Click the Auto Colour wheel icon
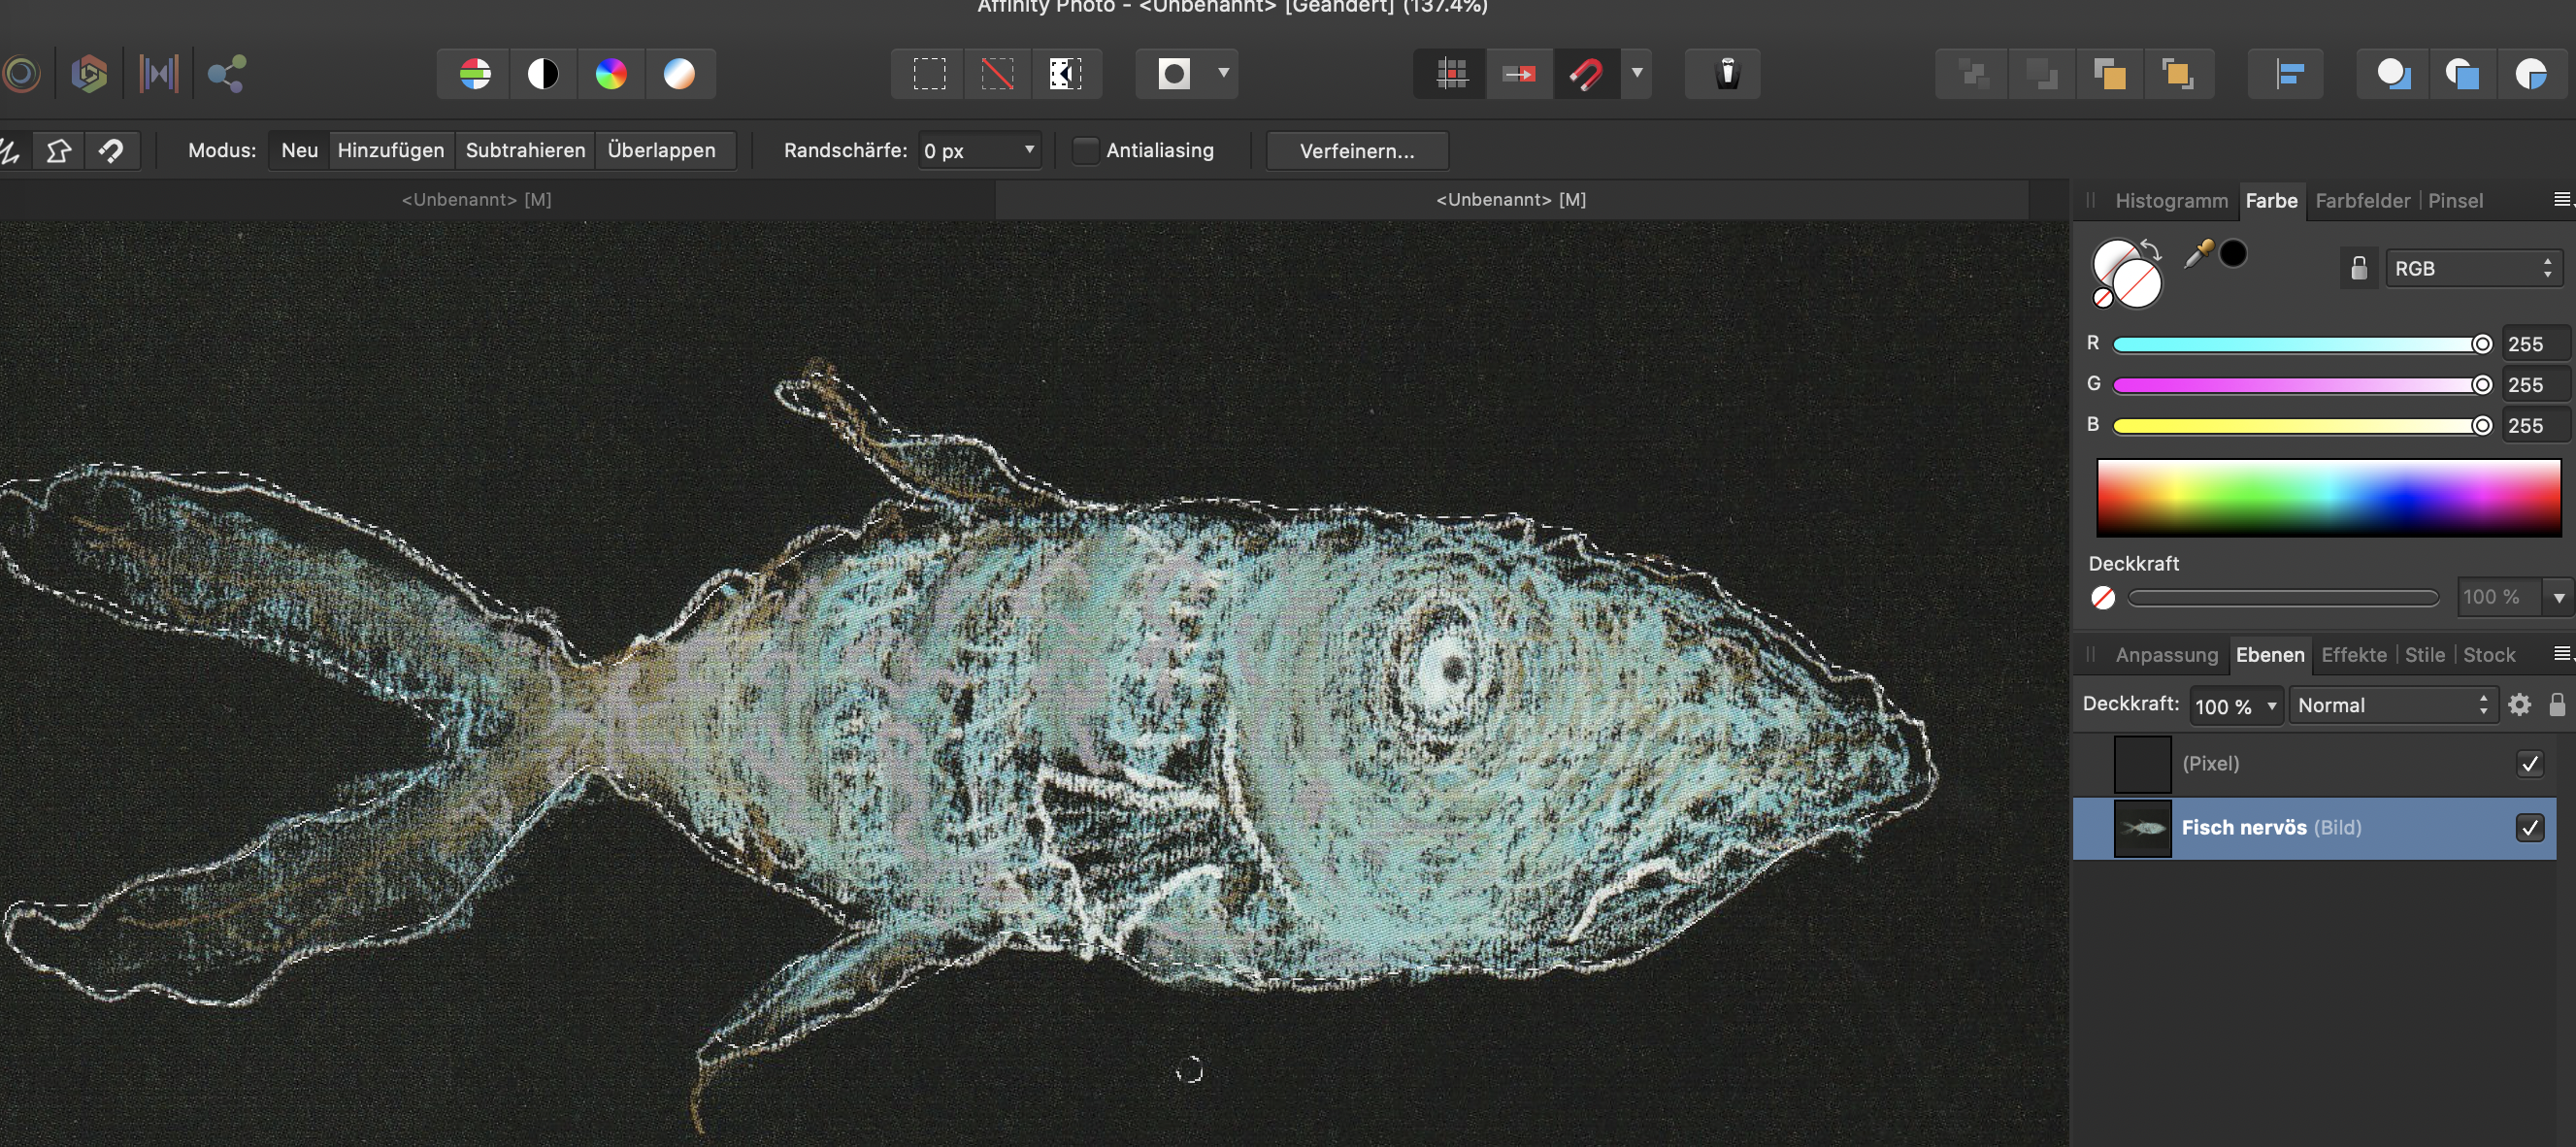 pos(611,74)
